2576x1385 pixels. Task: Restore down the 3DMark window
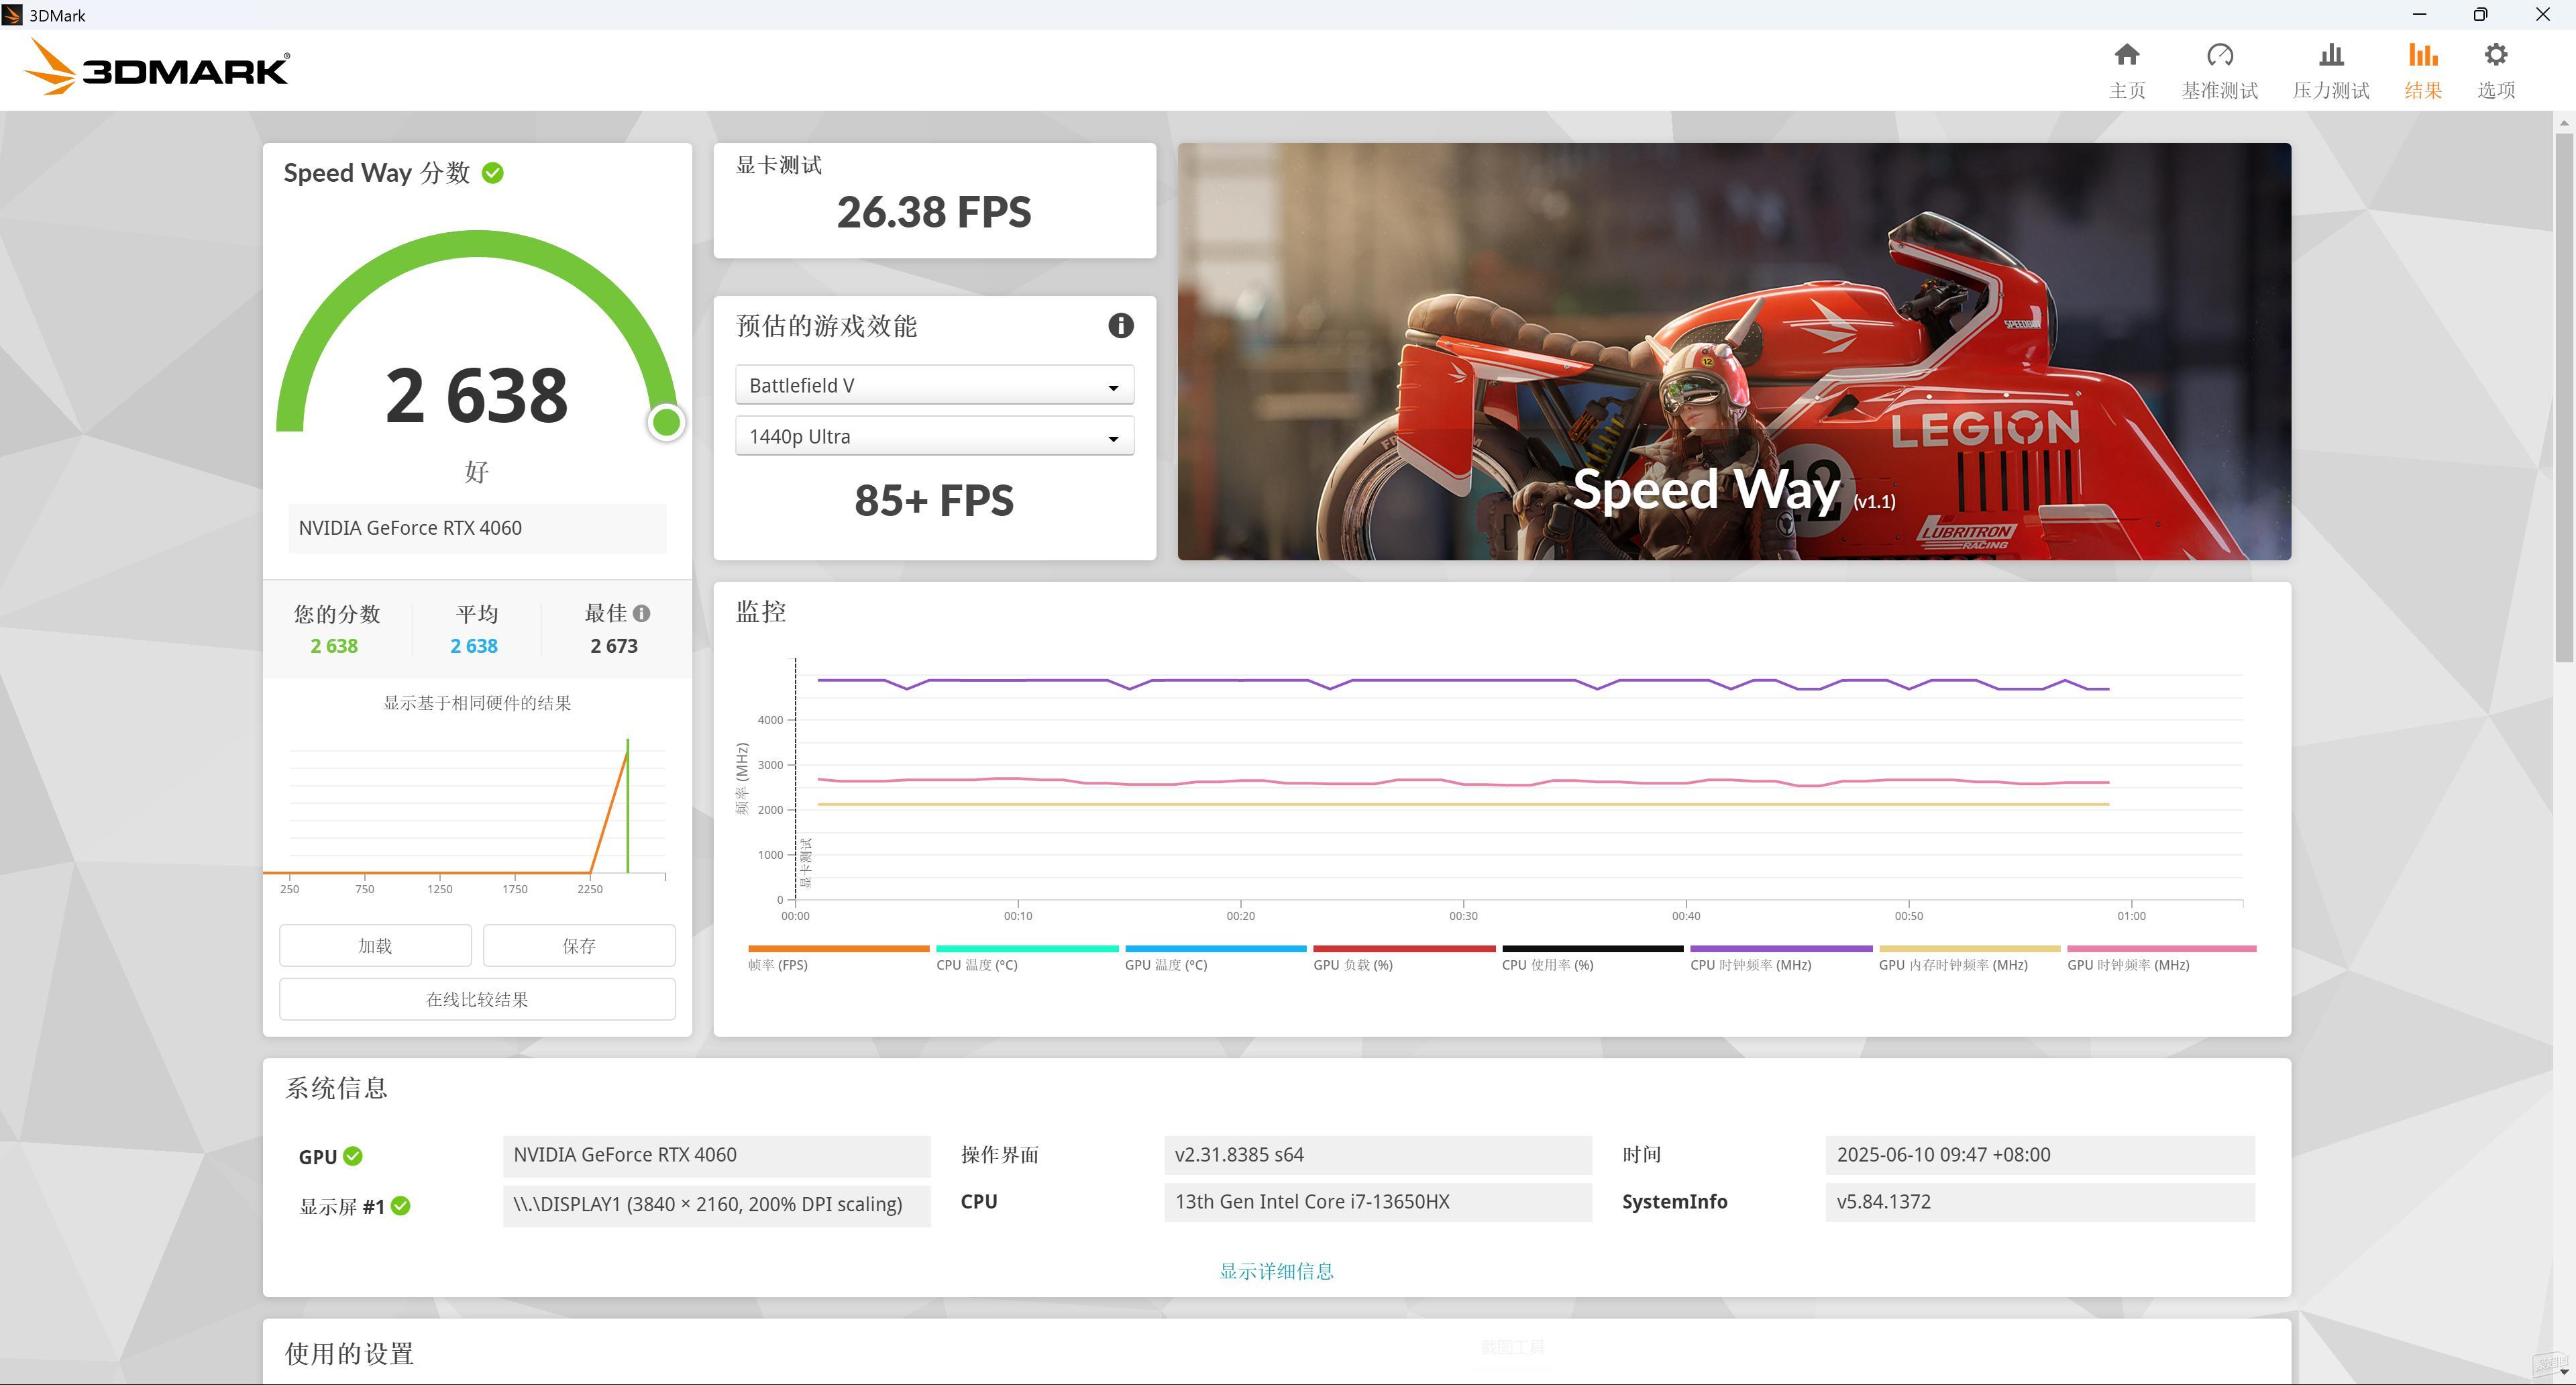[x=2480, y=14]
